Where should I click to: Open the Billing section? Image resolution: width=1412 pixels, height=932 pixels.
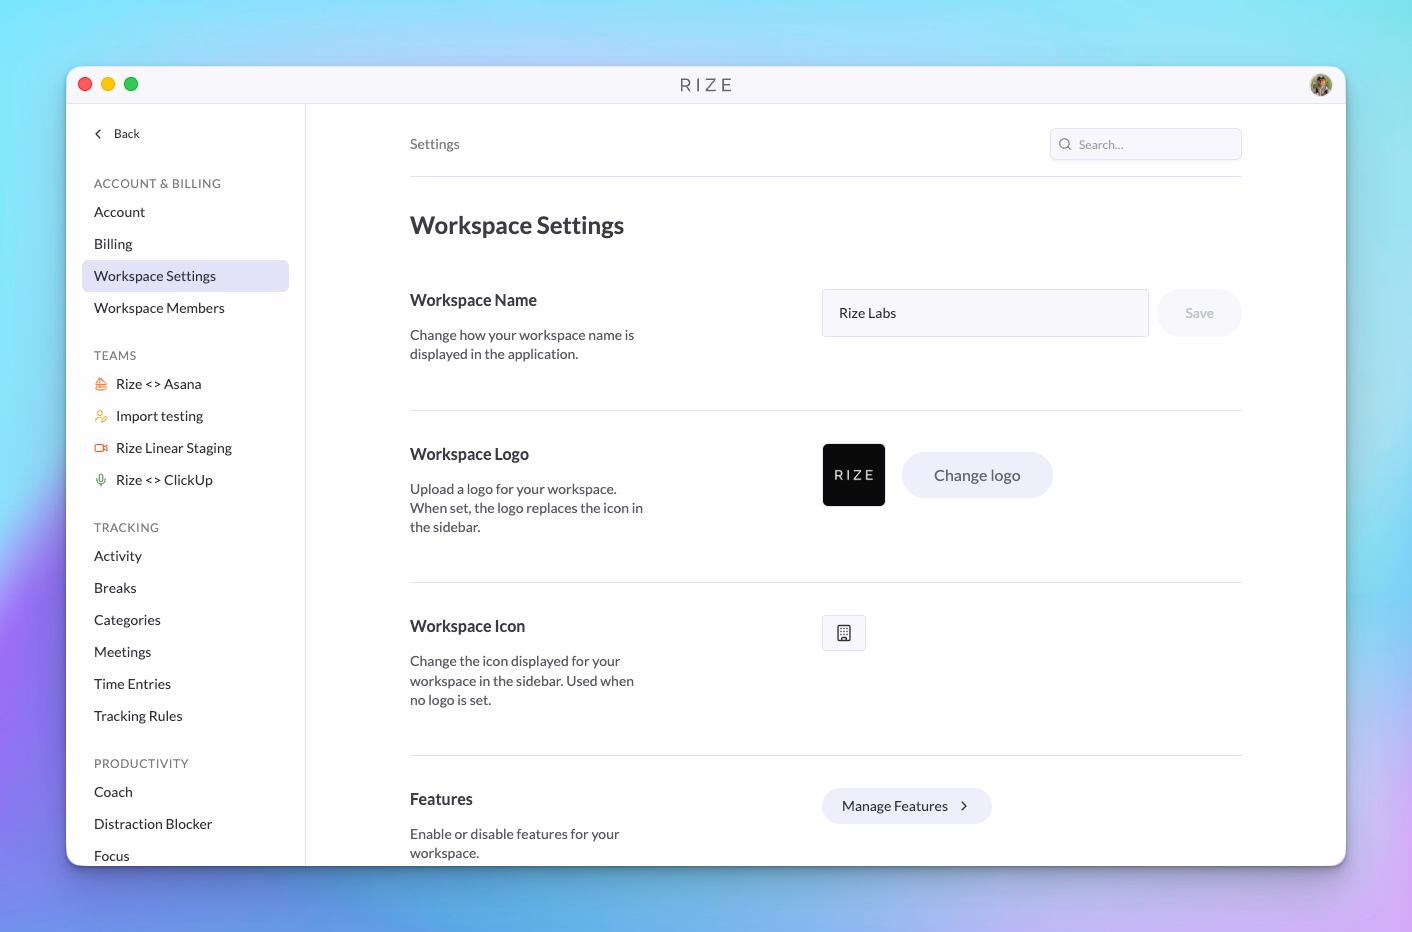[x=113, y=243]
